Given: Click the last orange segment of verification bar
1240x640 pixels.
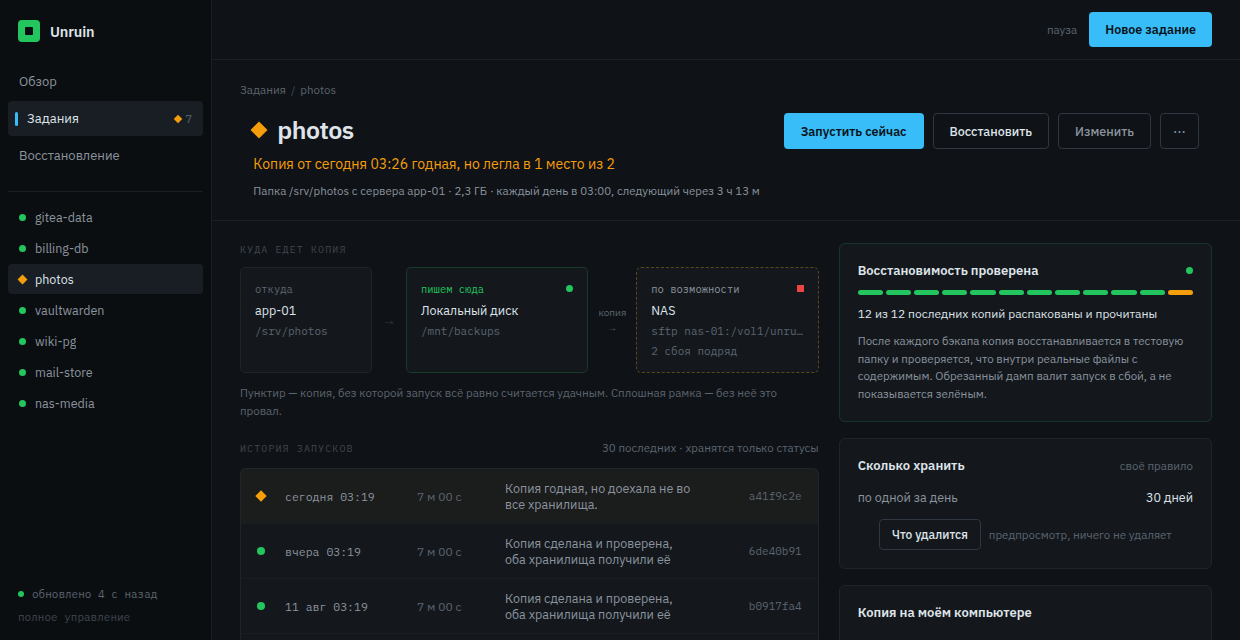Looking at the screenshot, I should pos(1180,293).
